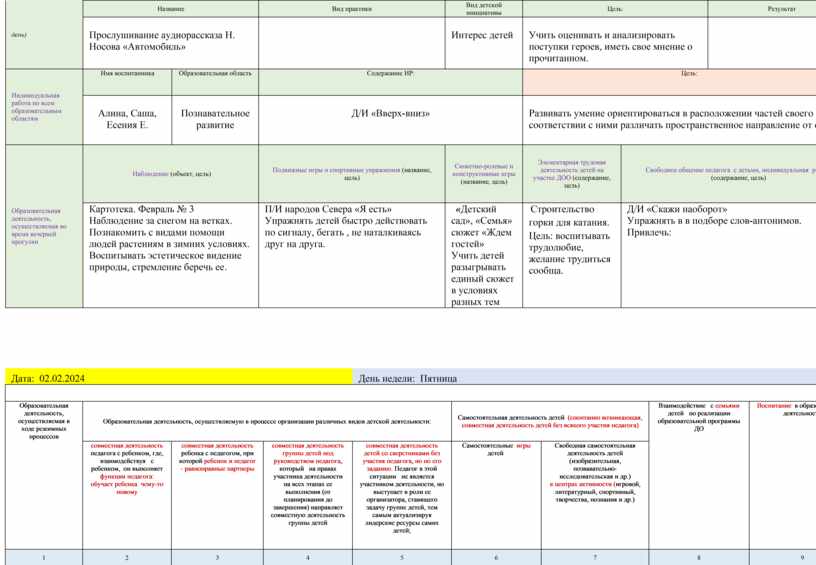This screenshot has height=565, width=816.
Task: Select the names cell 'Алина, Саша, Есения Е.'
Action: click(127, 120)
